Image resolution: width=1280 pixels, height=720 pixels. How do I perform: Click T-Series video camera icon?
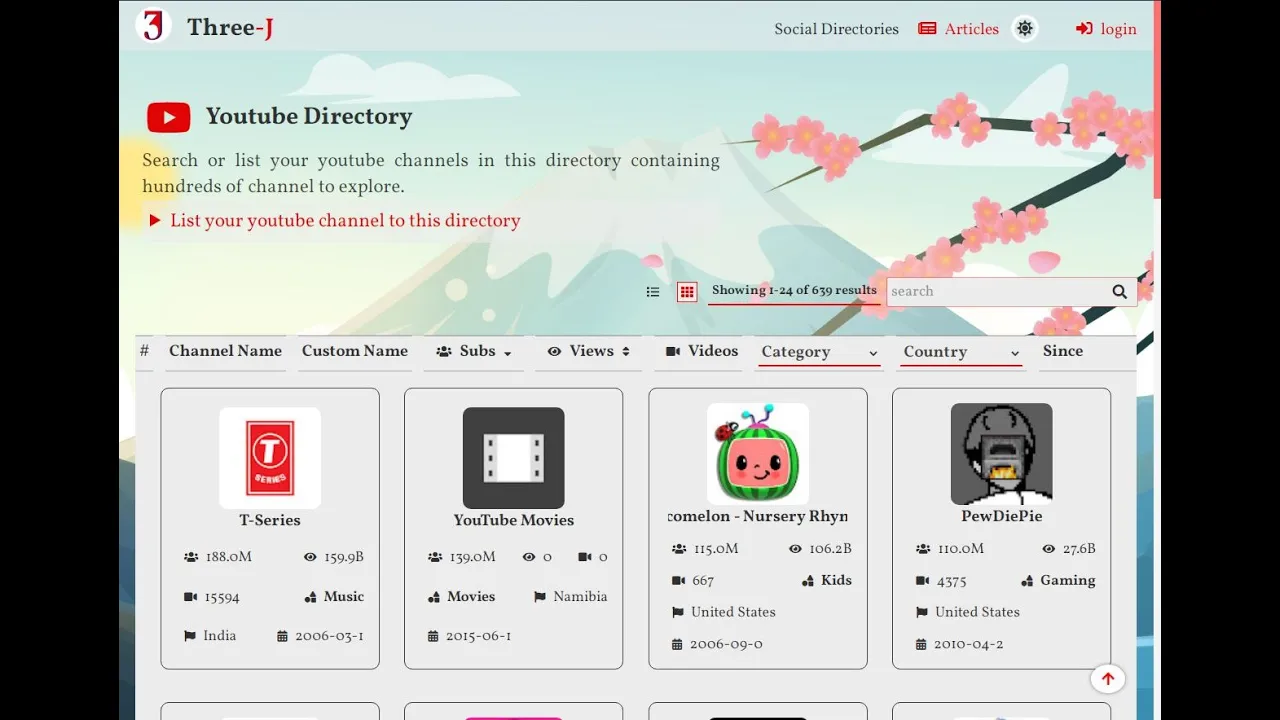tap(191, 597)
